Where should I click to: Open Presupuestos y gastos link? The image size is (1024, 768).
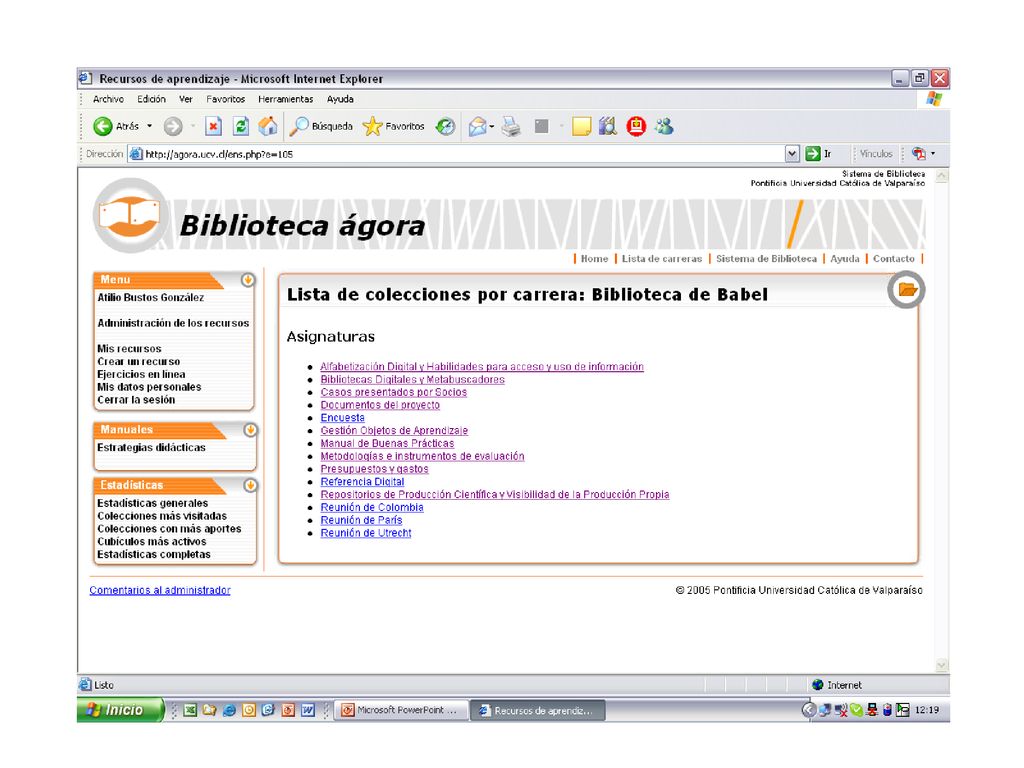pos(375,469)
